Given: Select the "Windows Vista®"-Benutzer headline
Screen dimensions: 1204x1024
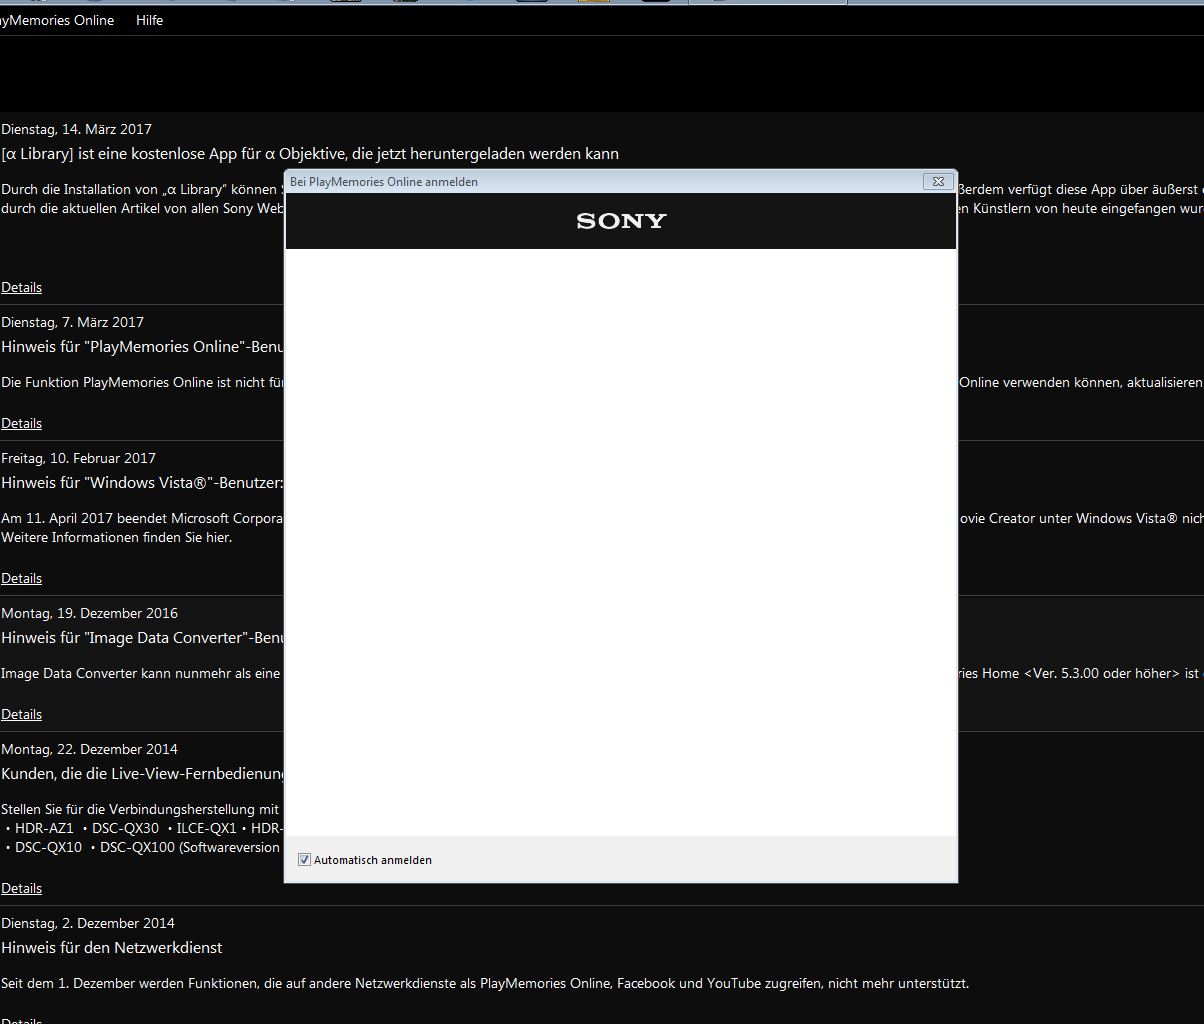Looking at the screenshot, I should (142, 483).
